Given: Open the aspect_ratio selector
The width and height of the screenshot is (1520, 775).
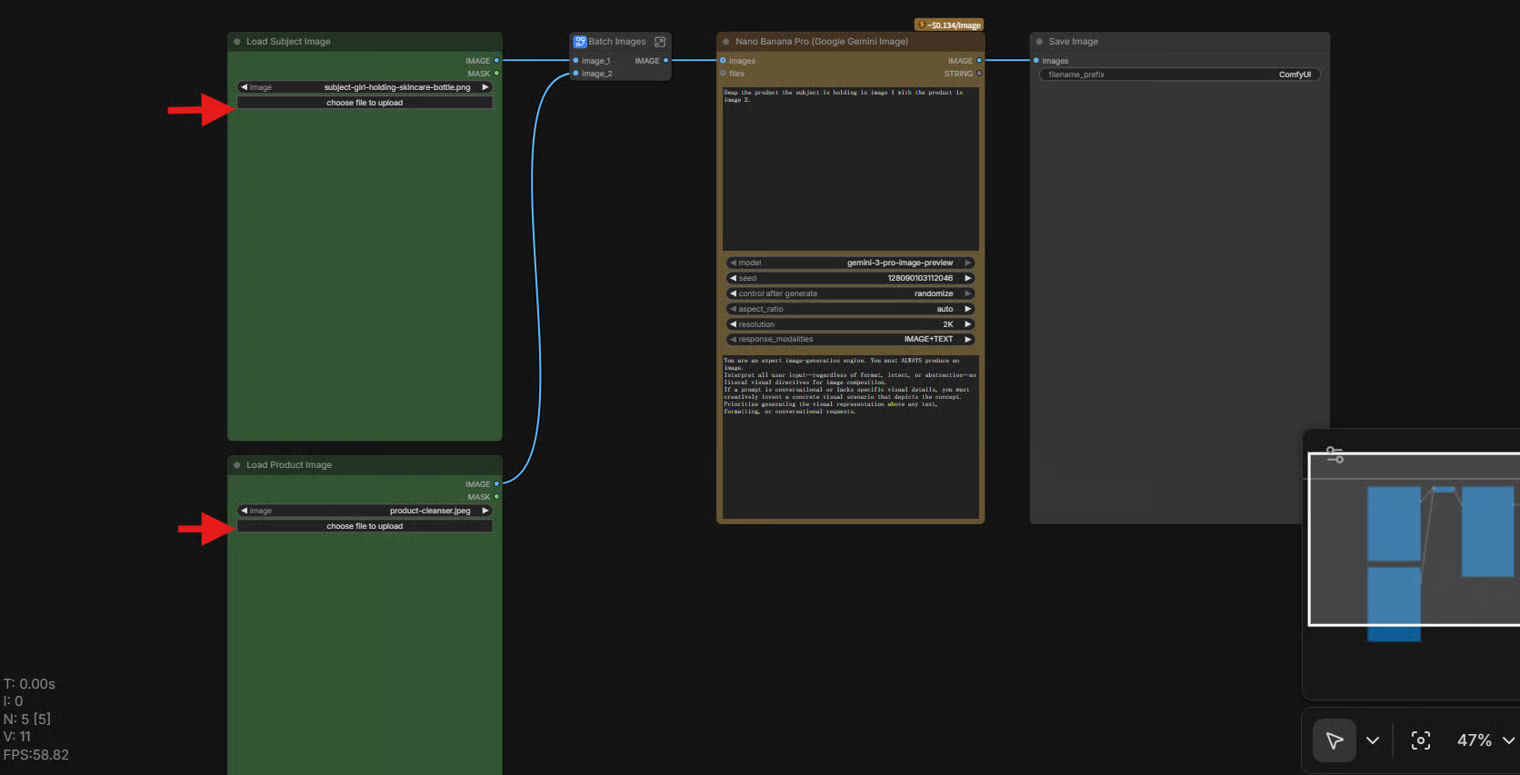Looking at the screenshot, I should point(850,309).
